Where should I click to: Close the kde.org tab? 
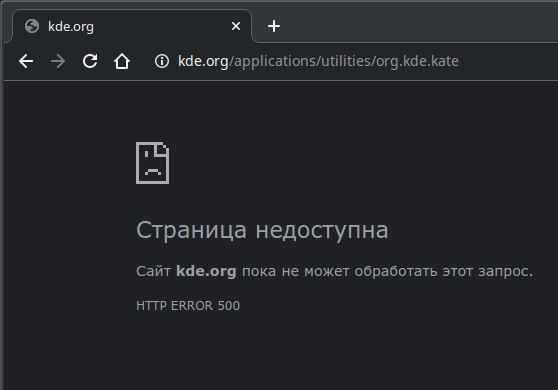click(x=236, y=26)
